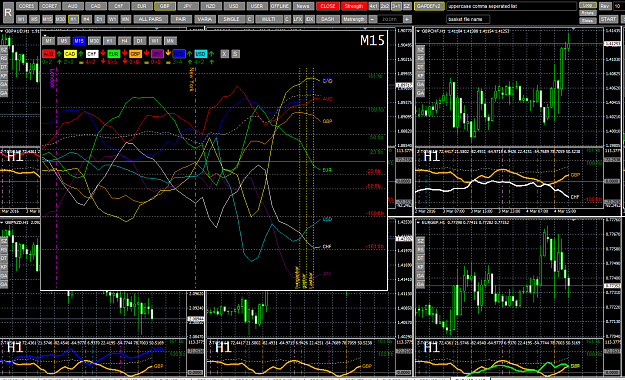Open the News button
625x380 pixels.
[303, 6]
